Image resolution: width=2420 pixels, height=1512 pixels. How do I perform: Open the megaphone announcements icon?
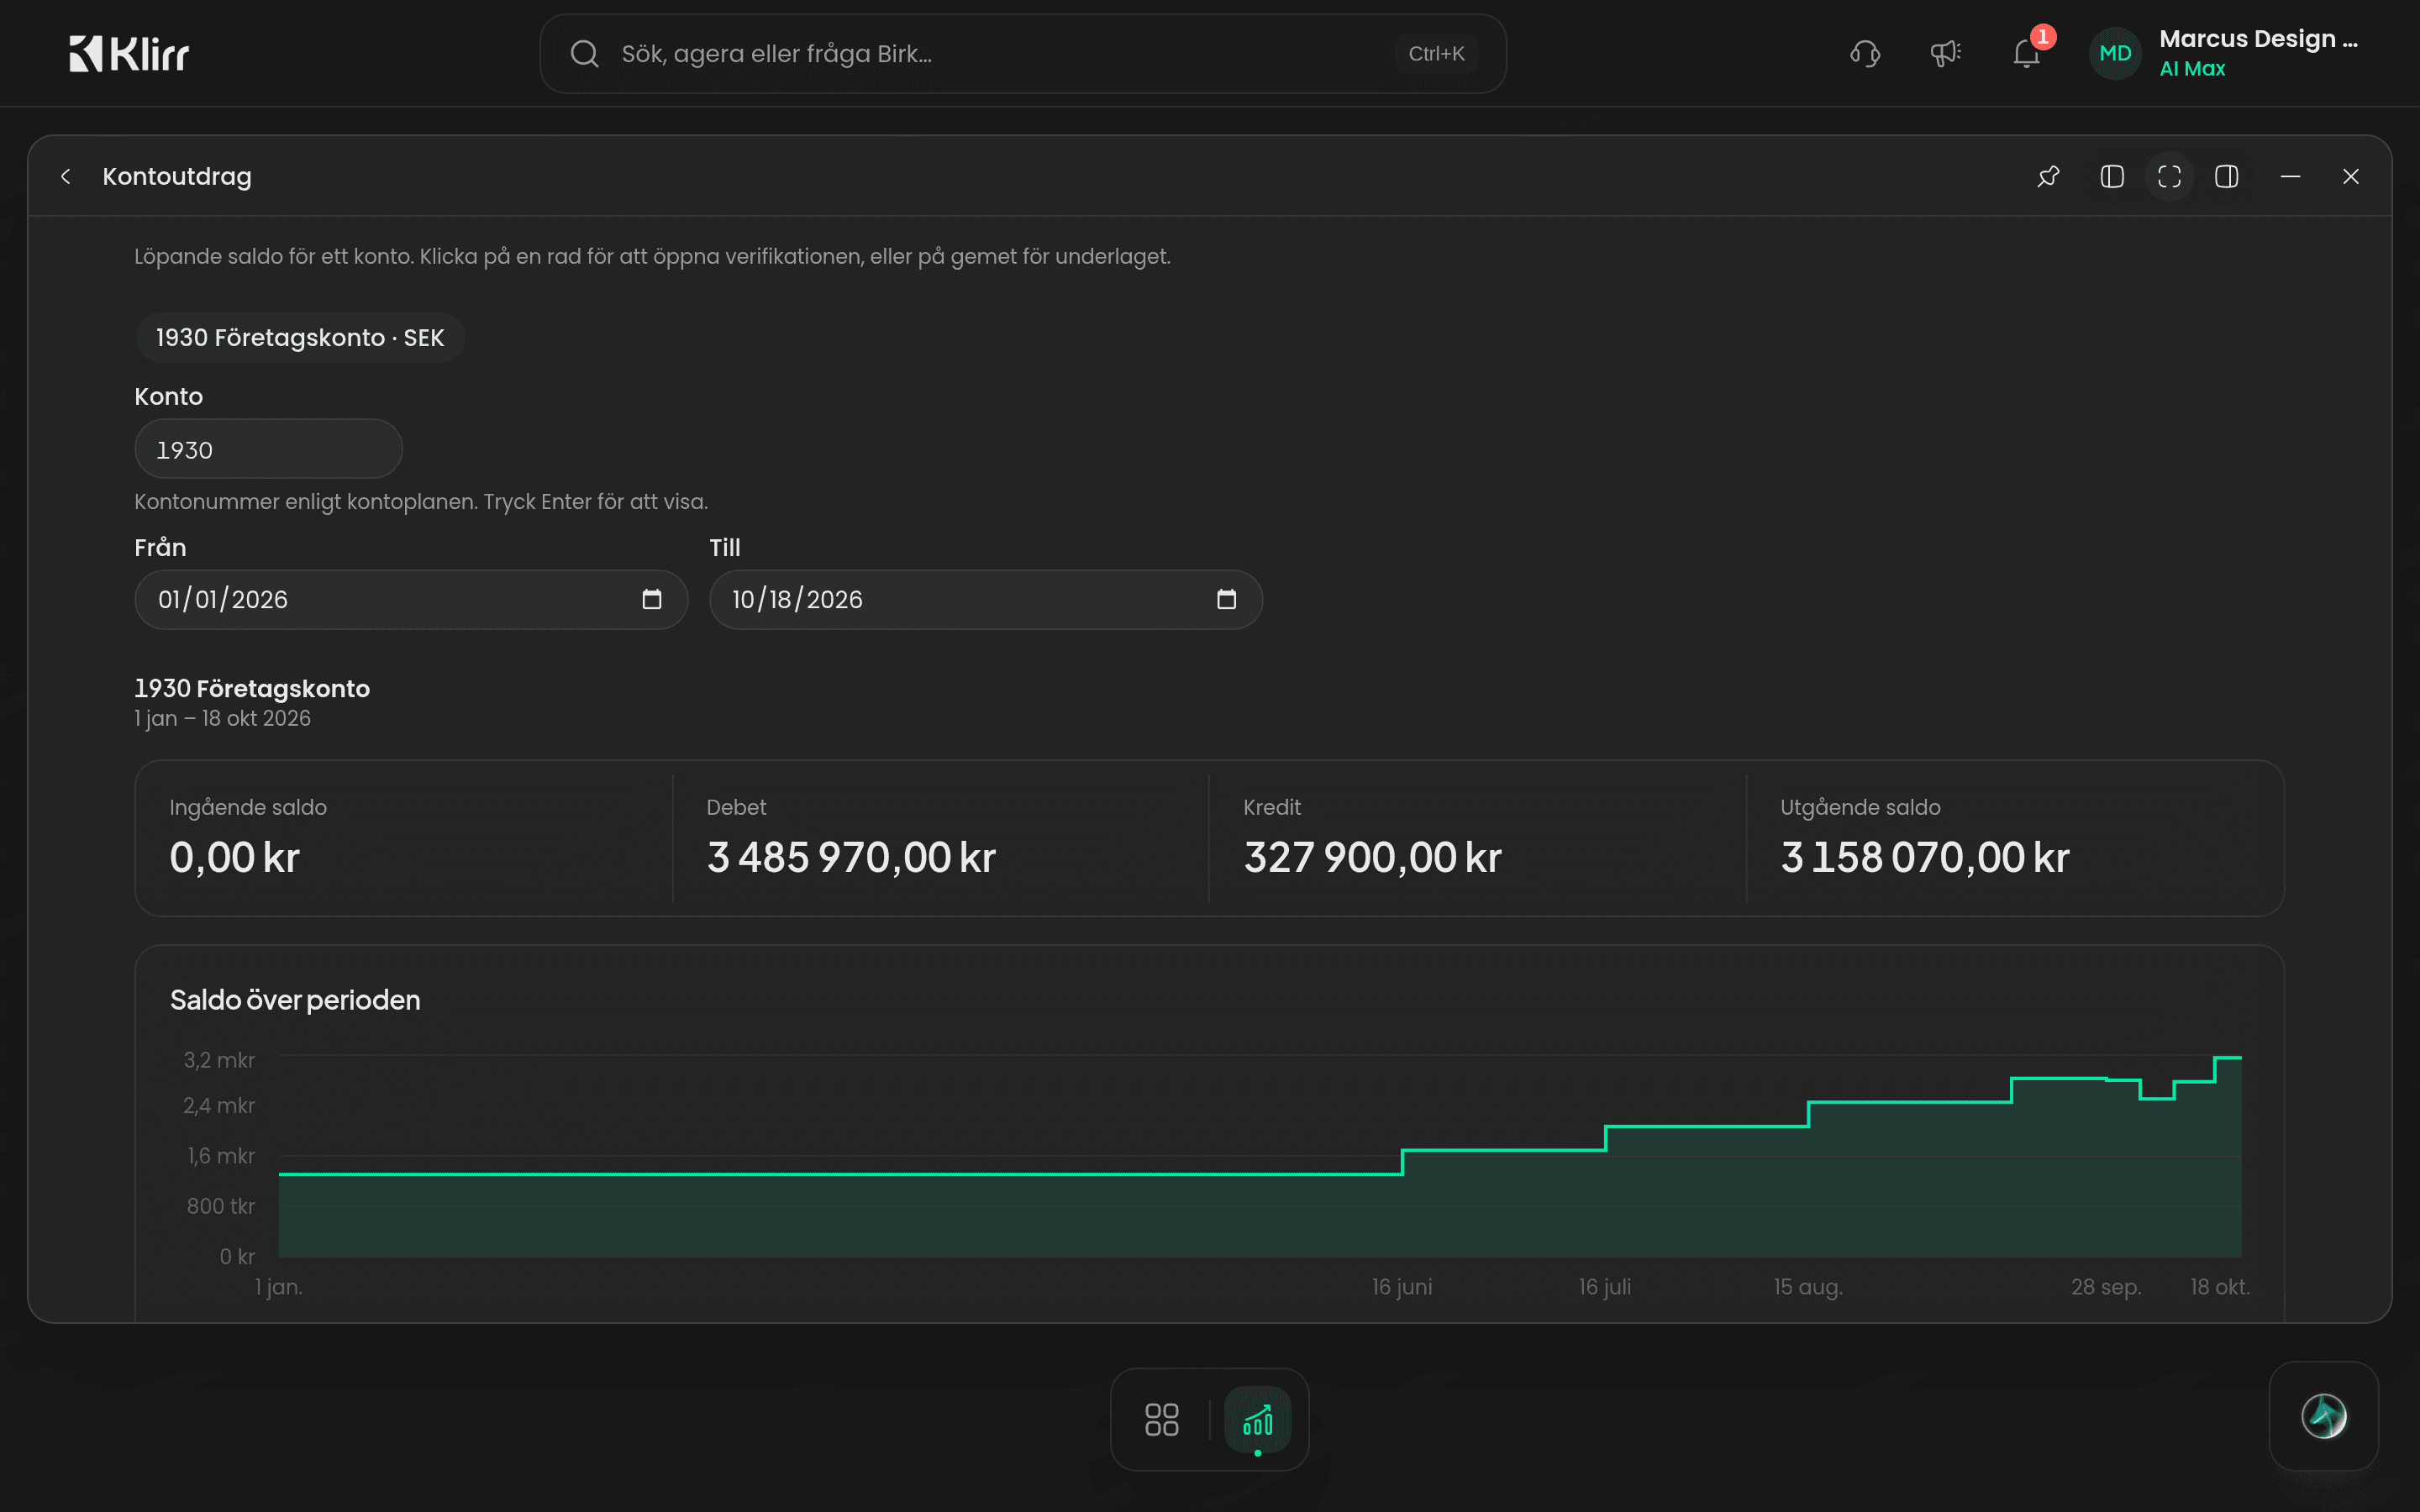[1945, 54]
